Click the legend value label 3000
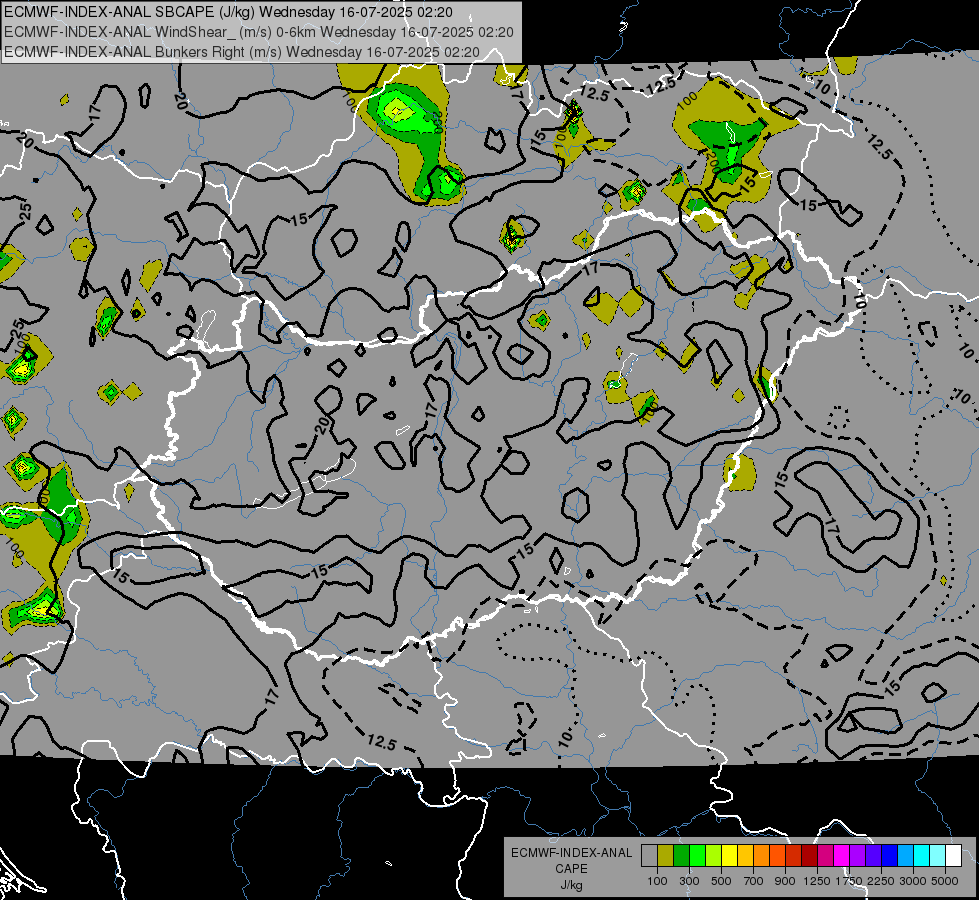This screenshot has height=900, width=979. (x=913, y=882)
